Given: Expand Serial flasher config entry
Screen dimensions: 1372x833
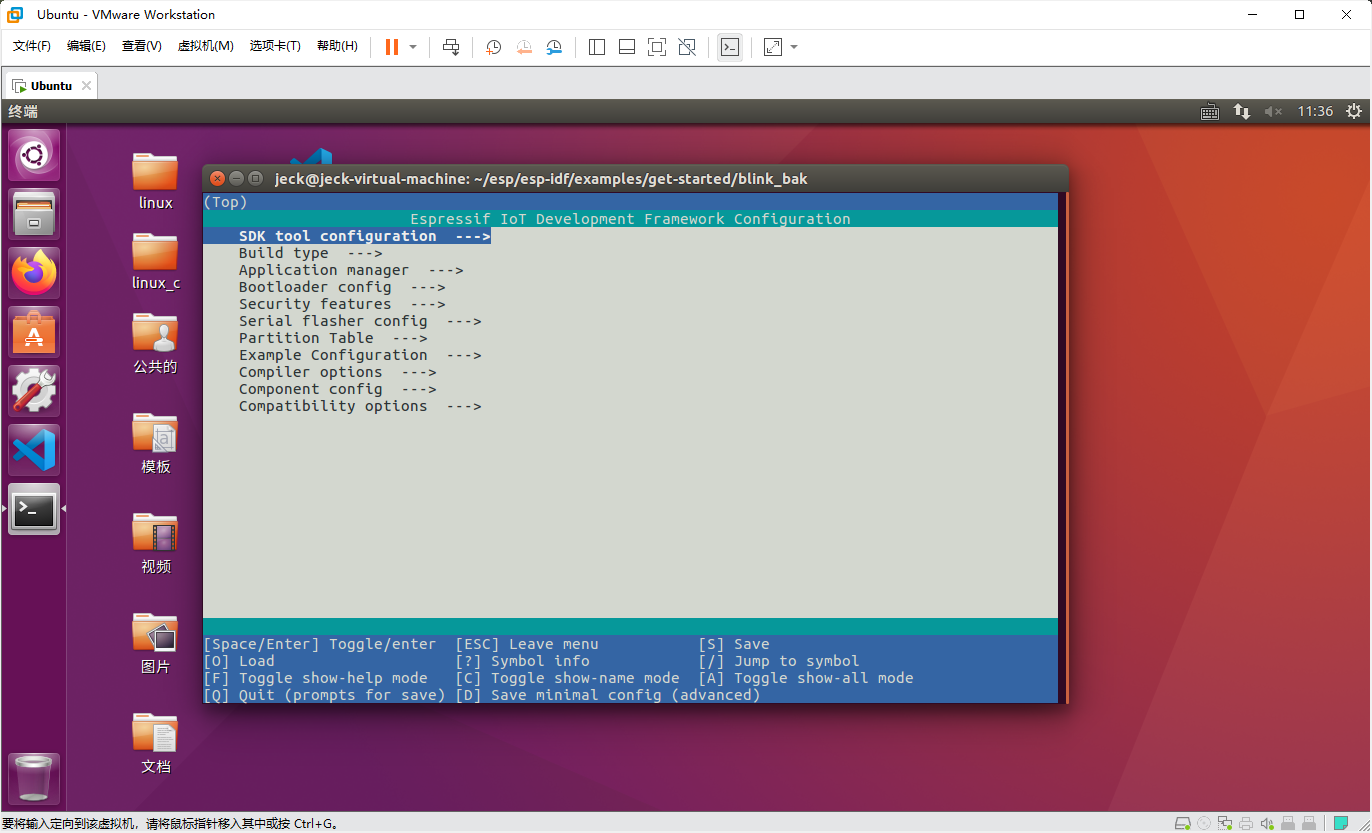Looking at the screenshot, I should coord(360,321).
